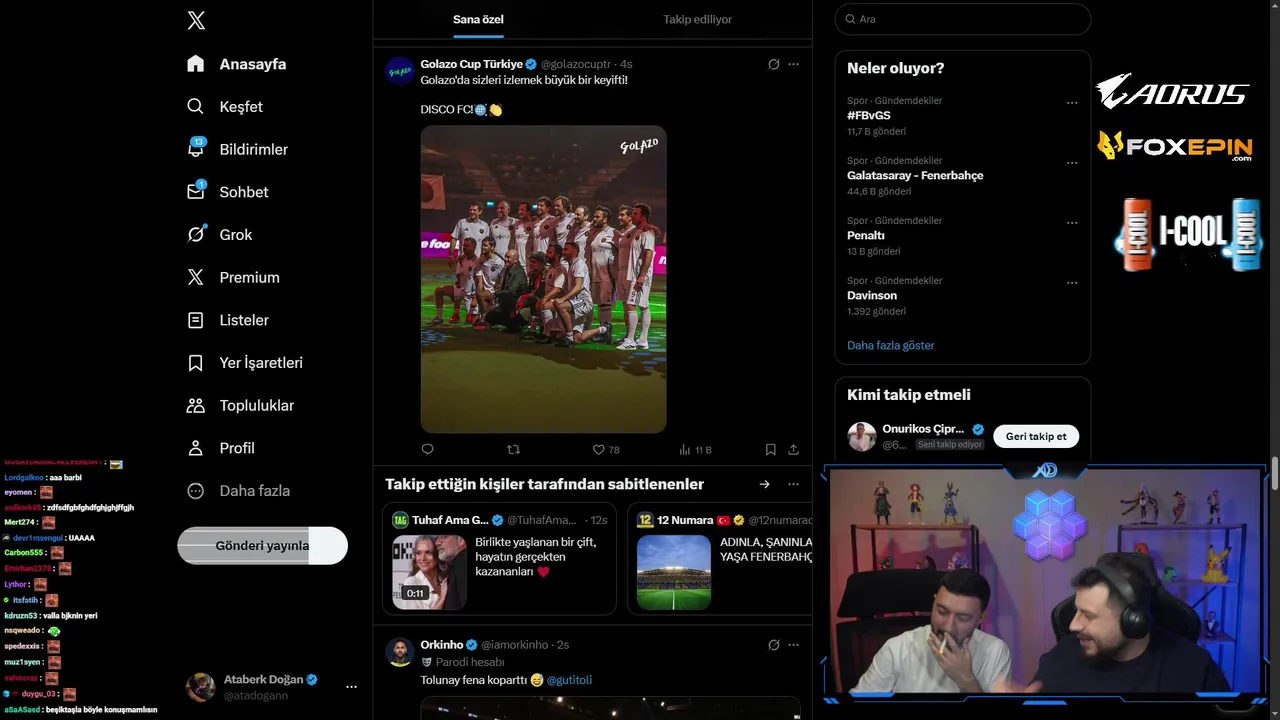This screenshot has width=1280, height=720.
Task: Share the Golazo Cup Türkiye post
Action: click(x=793, y=450)
